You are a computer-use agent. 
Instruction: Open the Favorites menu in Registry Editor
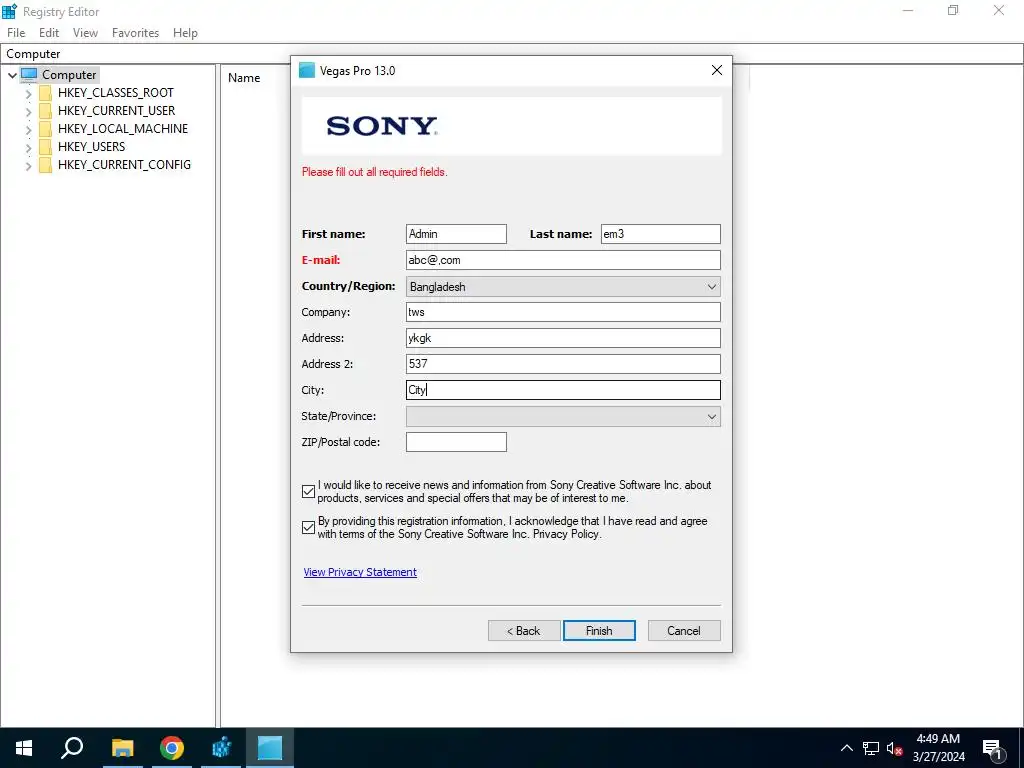(135, 33)
